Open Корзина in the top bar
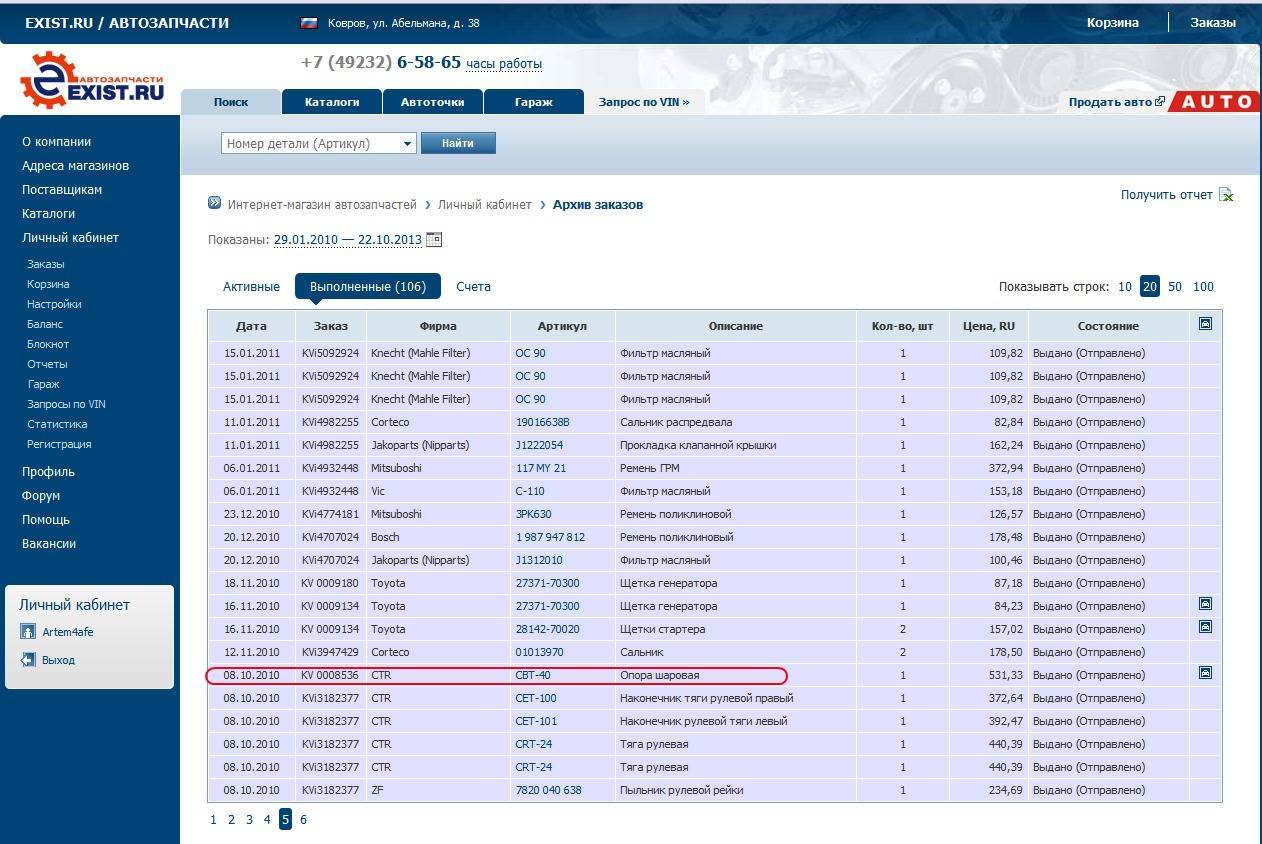The height and width of the screenshot is (844, 1262). pos(1112,23)
